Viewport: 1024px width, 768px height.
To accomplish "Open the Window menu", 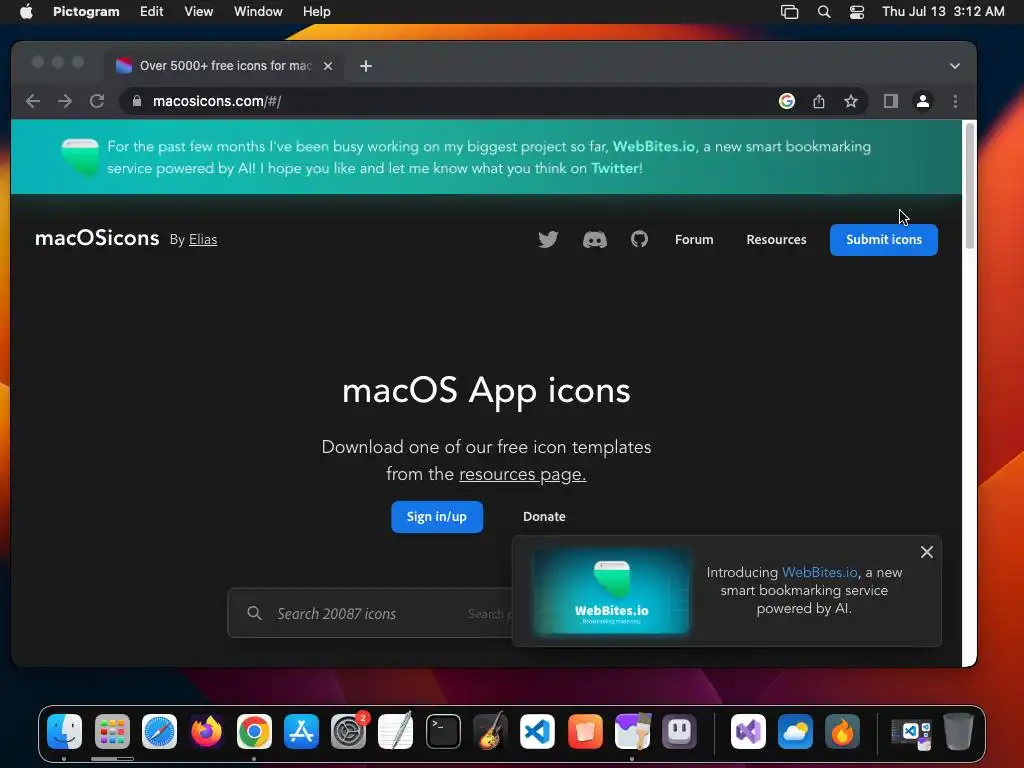I will 258,12.
